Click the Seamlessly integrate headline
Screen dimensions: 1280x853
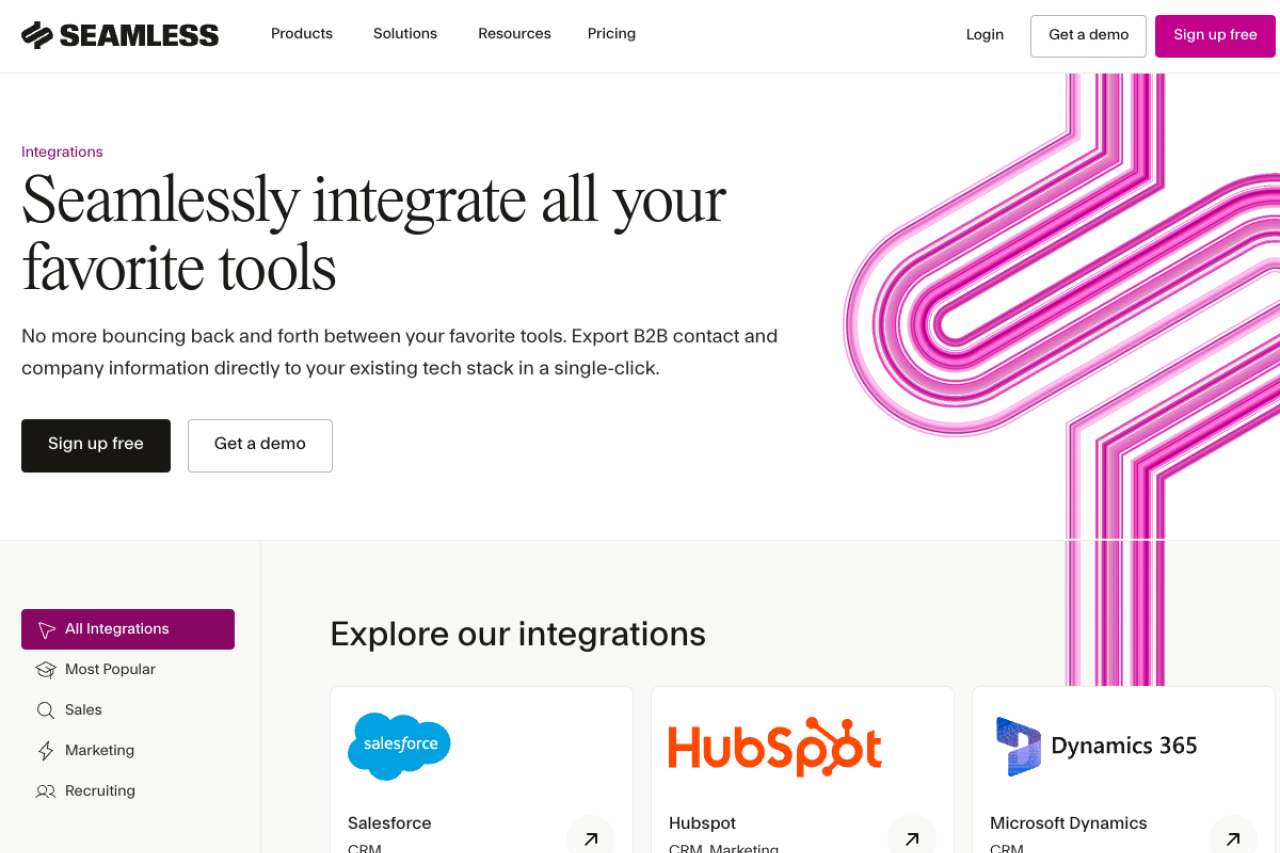[x=374, y=233]
